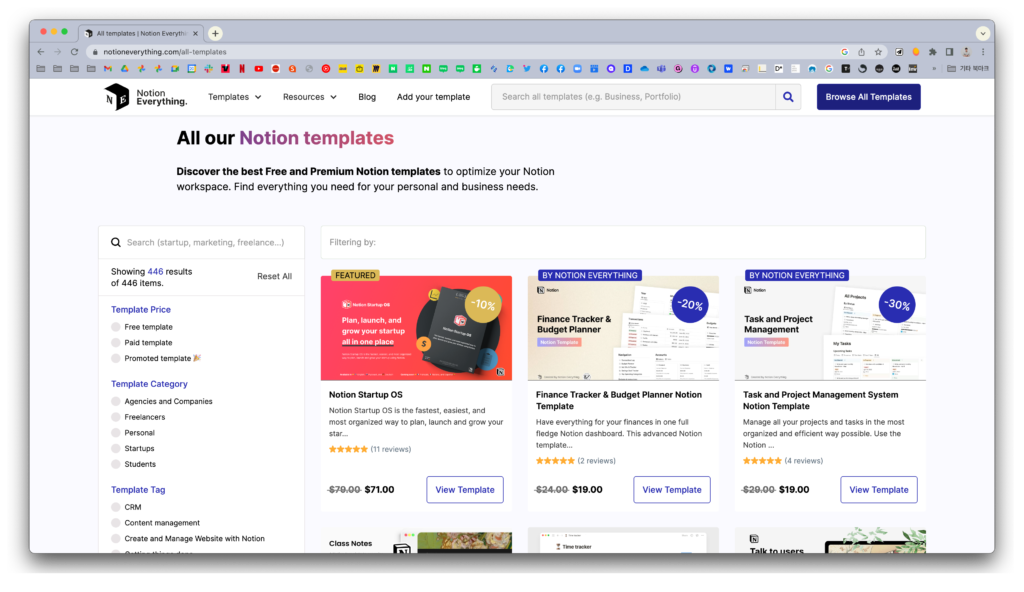Click the sidebar template search field
This screenshot has height=592, width=1024.
tap(210, 242)
